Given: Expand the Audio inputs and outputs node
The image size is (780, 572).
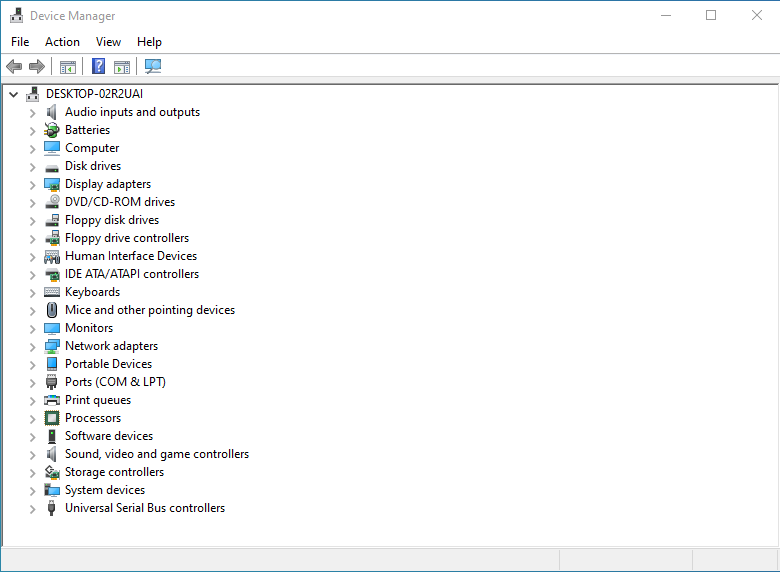Looking at the screenshot, I should tap(32, 113).
